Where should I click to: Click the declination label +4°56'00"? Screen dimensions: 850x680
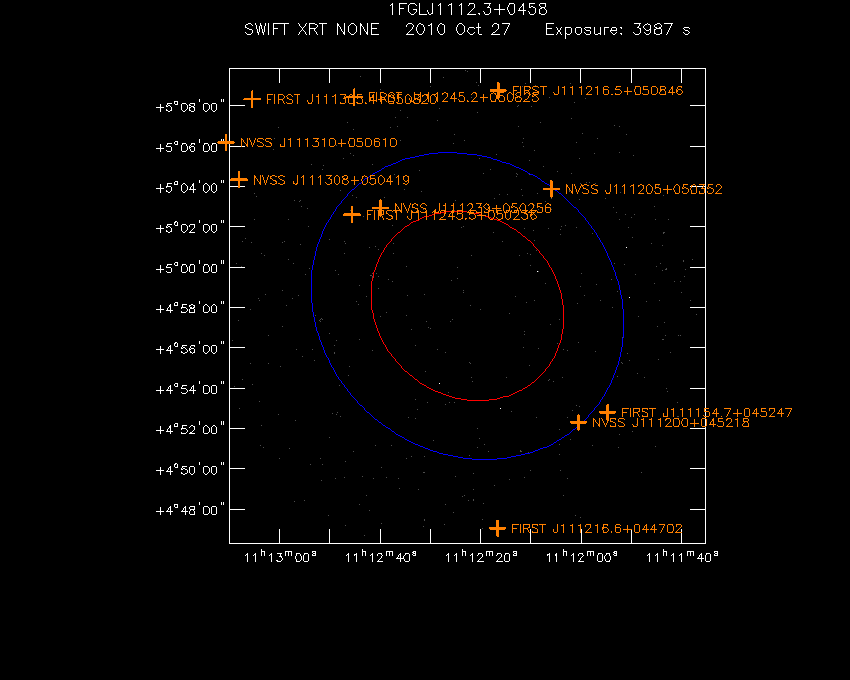tap(190, 349)
